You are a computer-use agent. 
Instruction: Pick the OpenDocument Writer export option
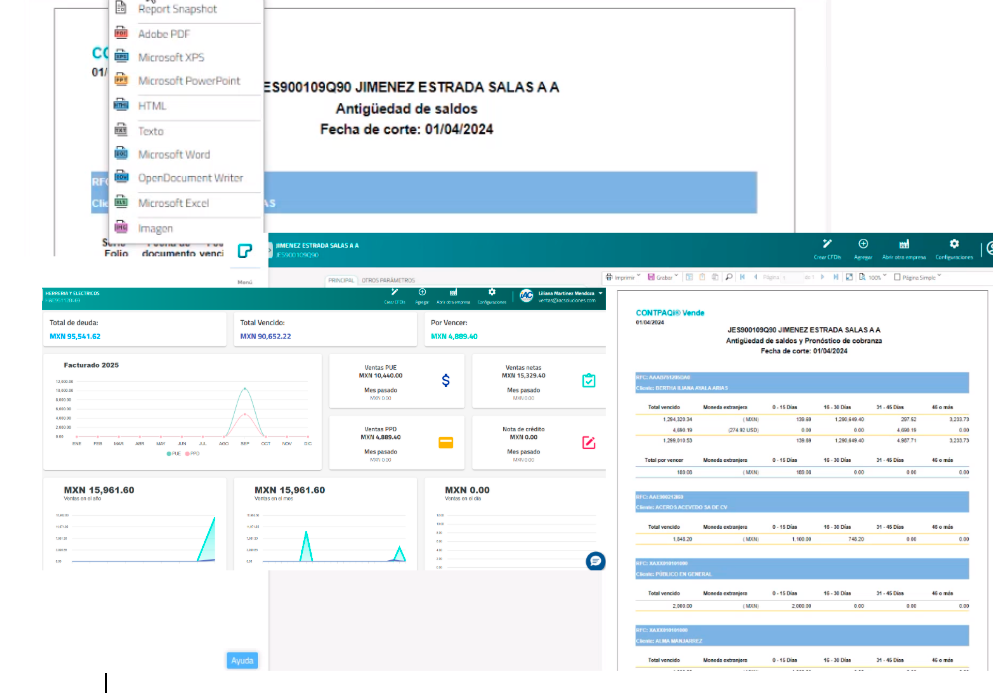coord(190,178)
